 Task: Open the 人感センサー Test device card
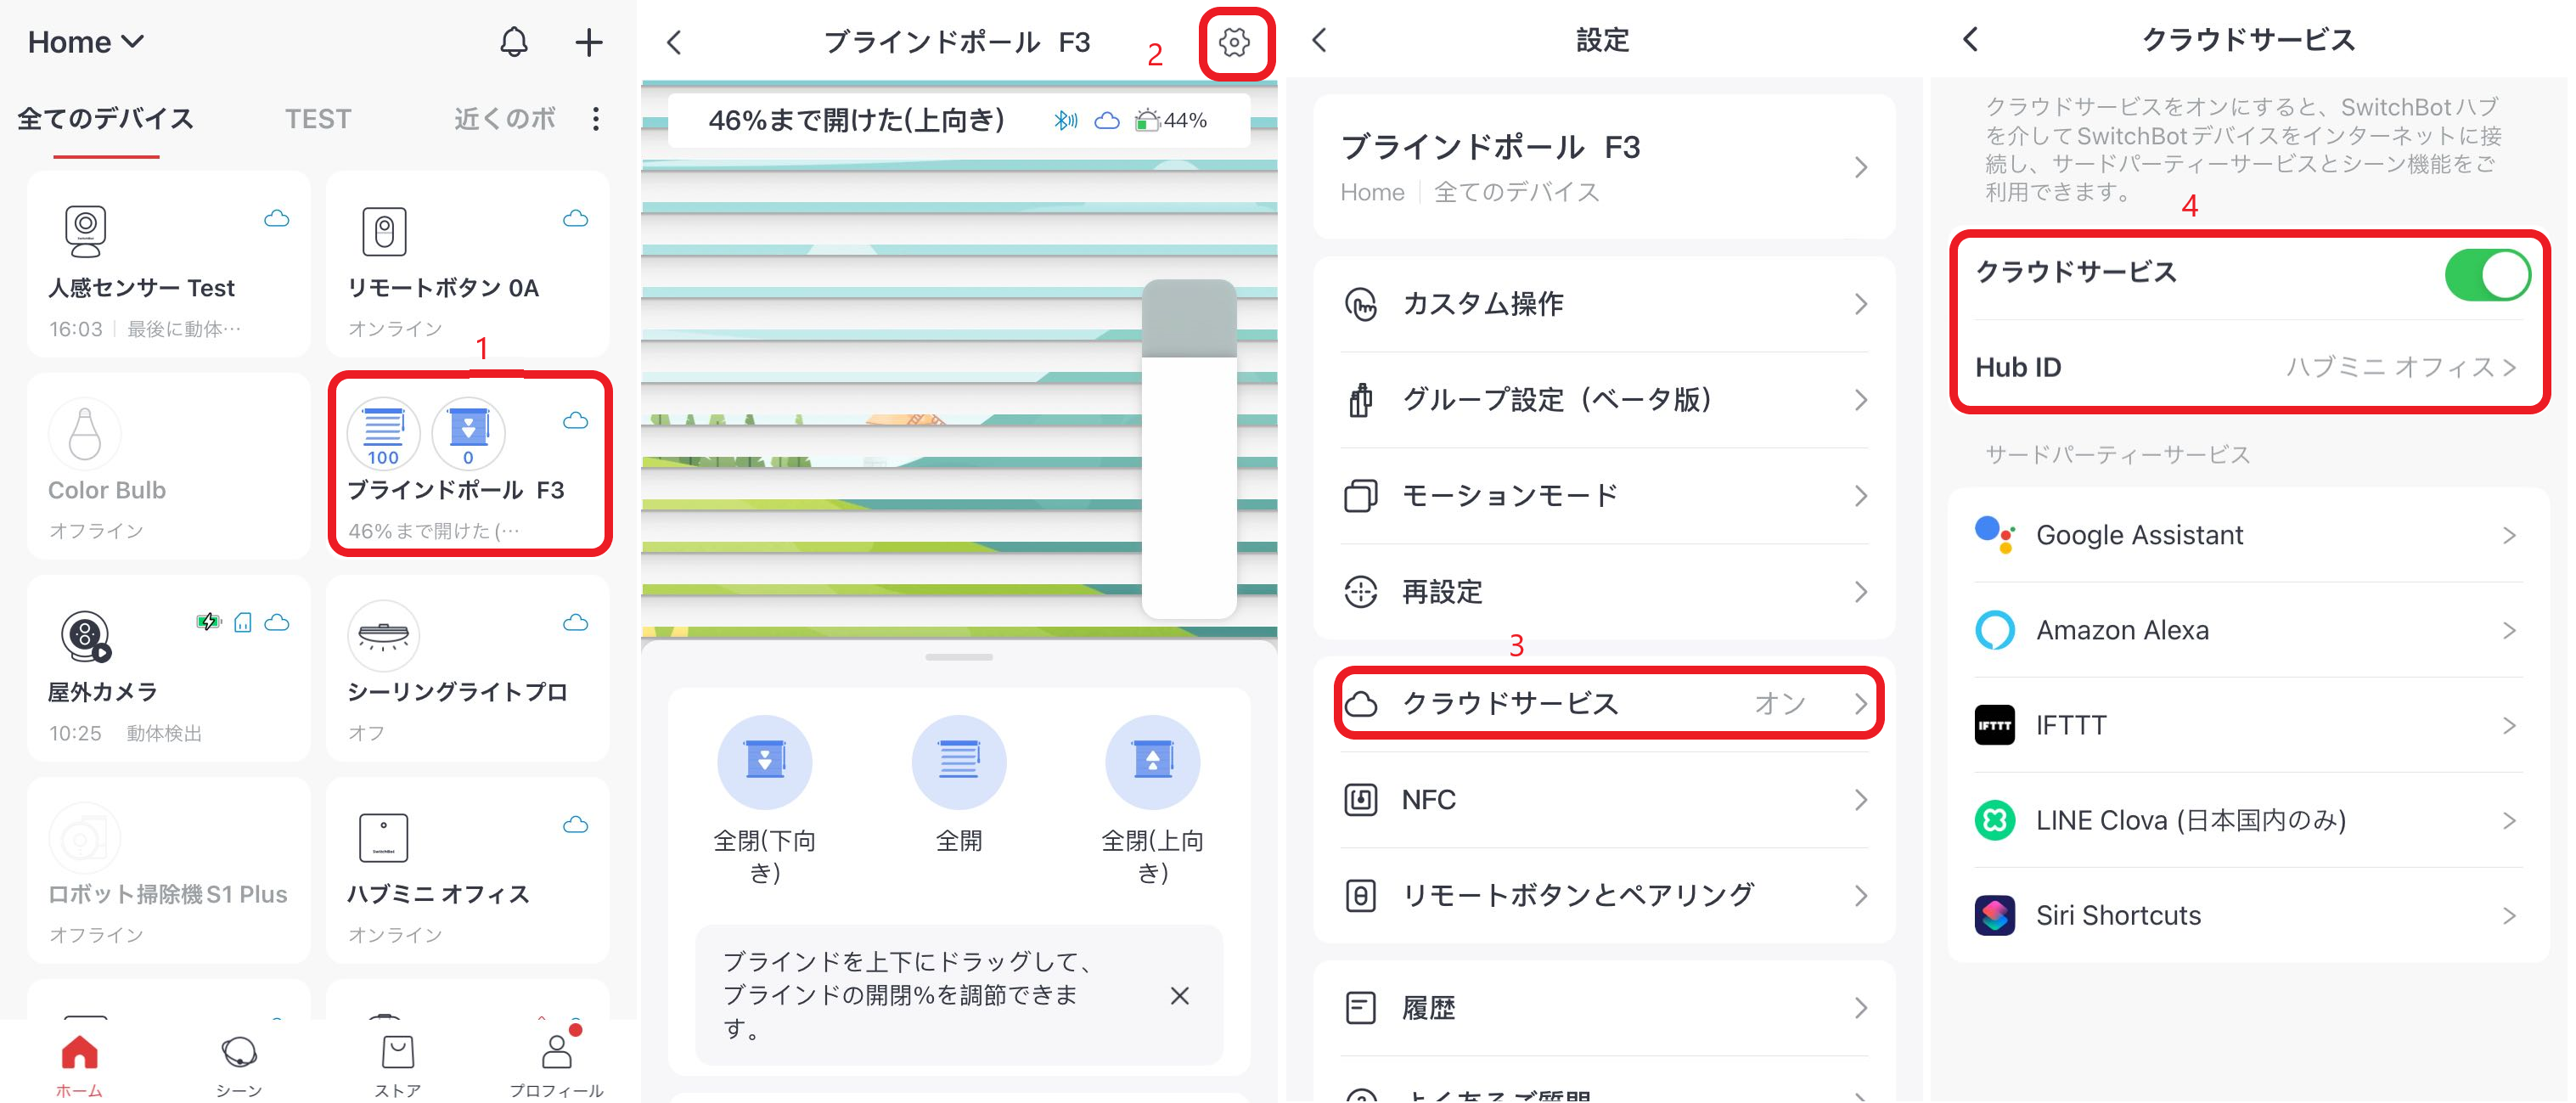[168, 264]
